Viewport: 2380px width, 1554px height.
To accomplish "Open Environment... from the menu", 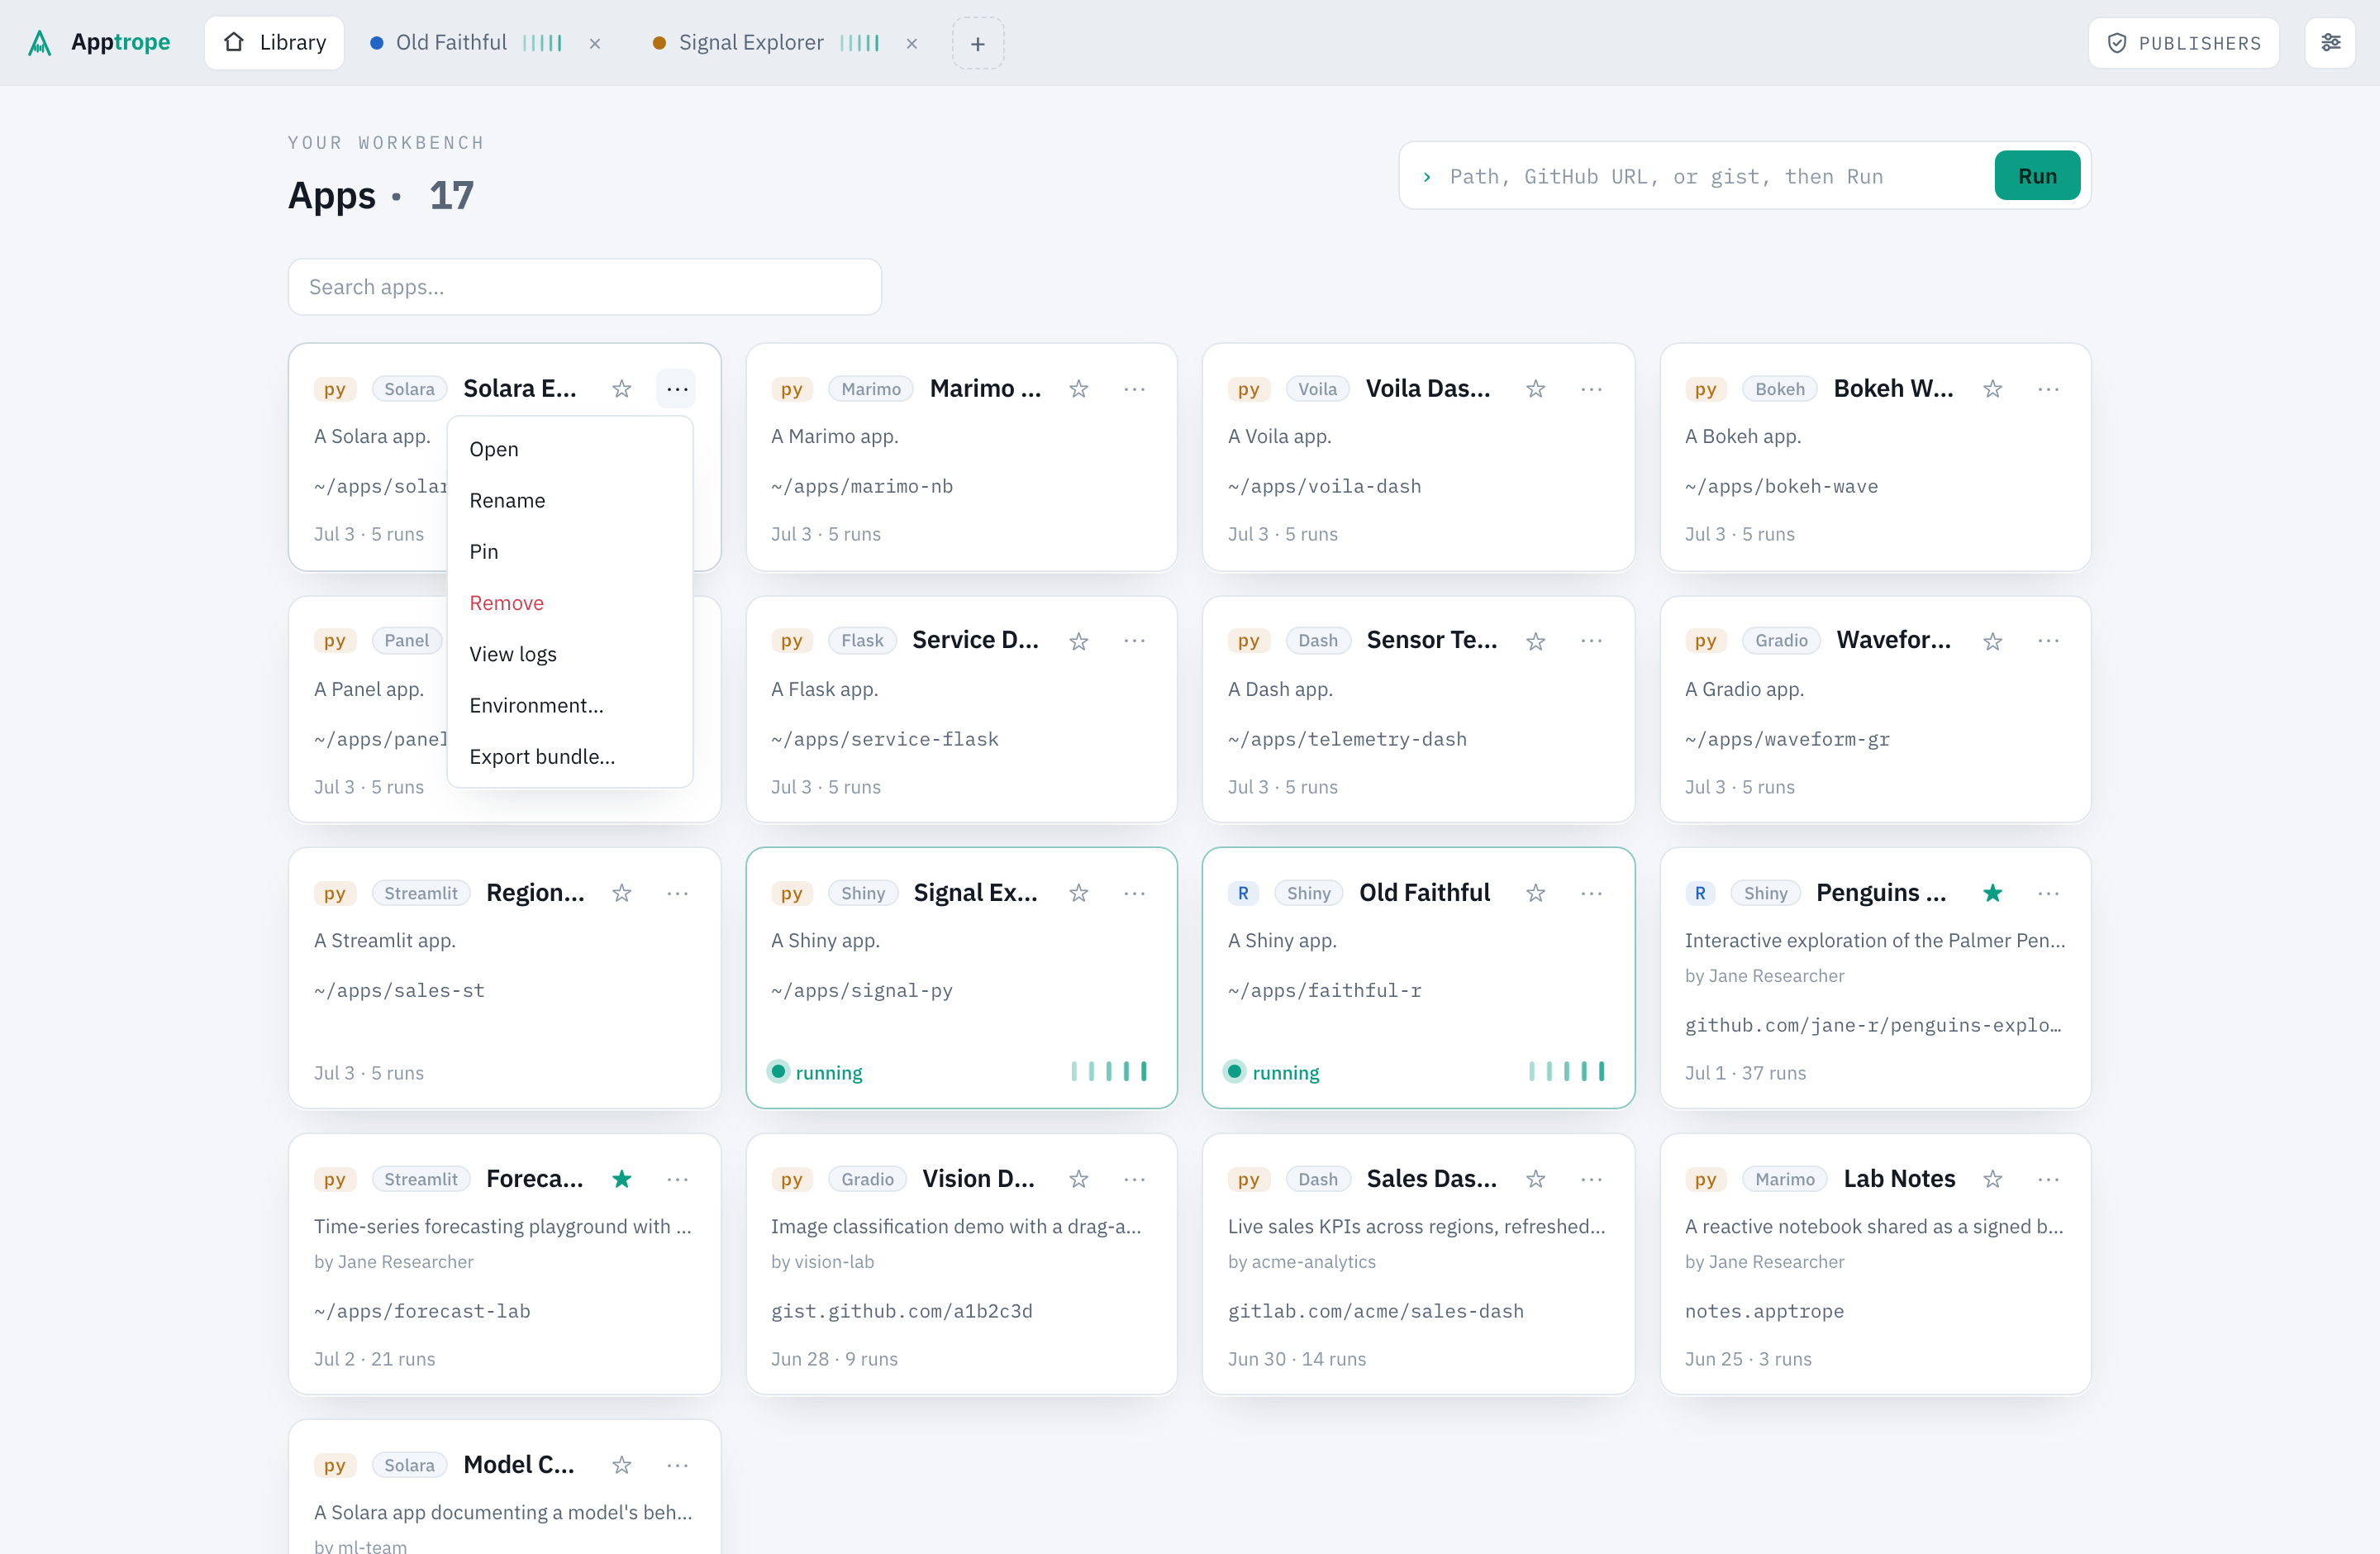I will point(570,705).
